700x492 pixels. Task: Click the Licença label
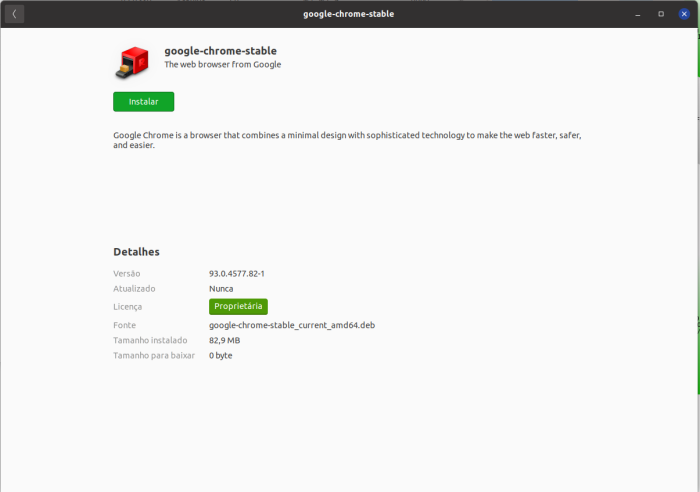pos(127,307)
